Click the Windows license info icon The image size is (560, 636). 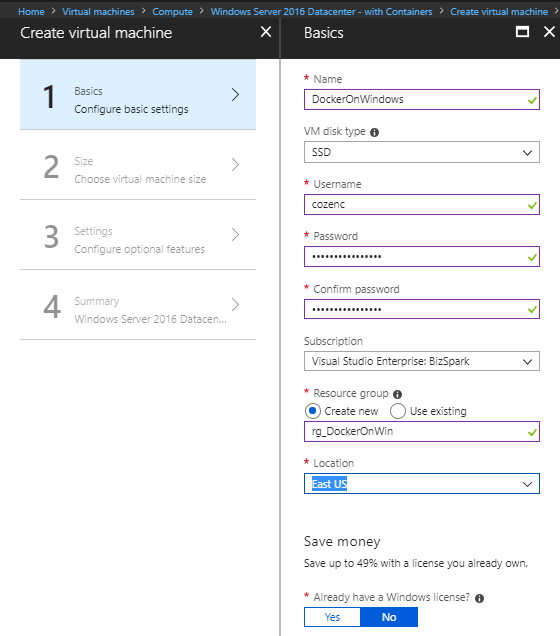click(479, 598)
